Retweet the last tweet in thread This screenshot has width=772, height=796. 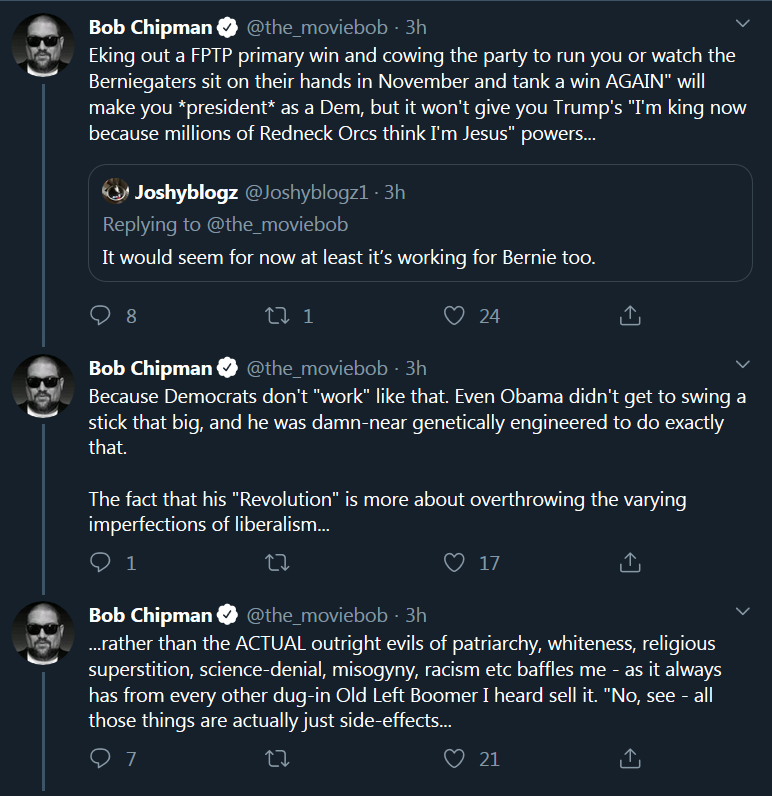click(277, 758)
